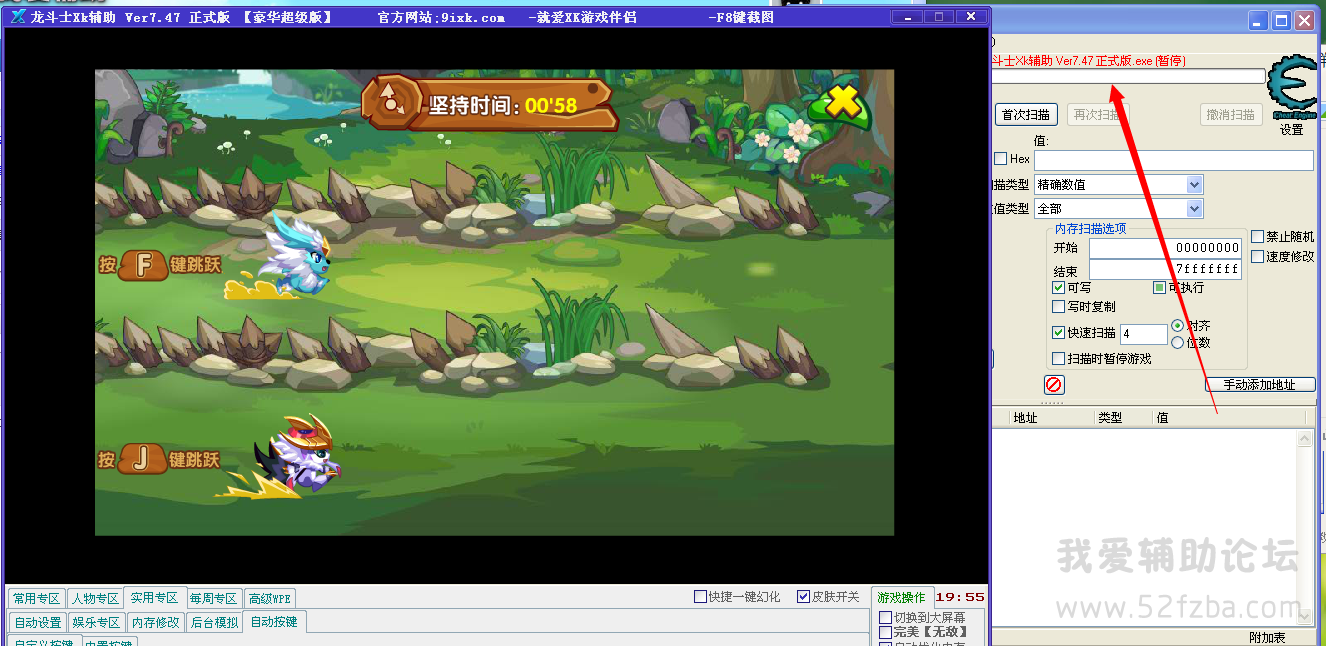Click the 值 column header in results list
The width and height of the screenshot is (1326, 646).
pyautogui.click(x=1228, y=418)
